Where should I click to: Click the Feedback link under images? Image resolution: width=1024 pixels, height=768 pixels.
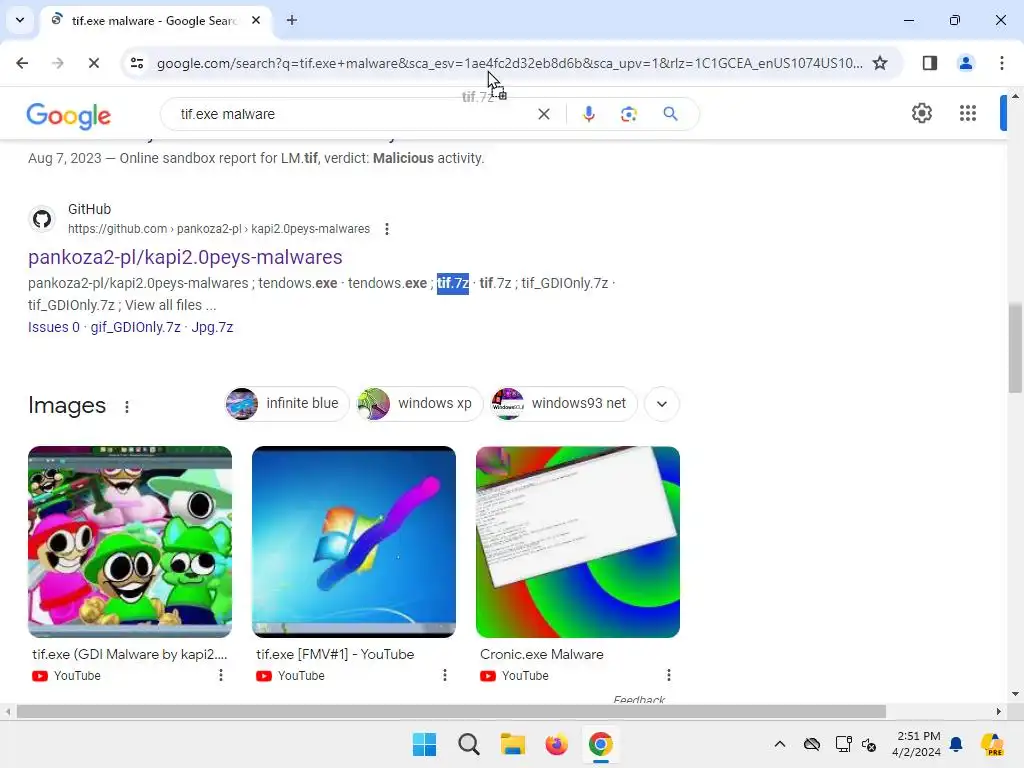(x=639, y=699)
